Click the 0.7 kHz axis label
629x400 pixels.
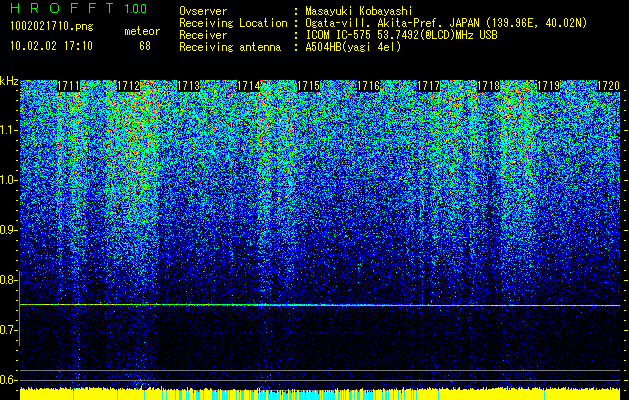[x=8, y=330]
